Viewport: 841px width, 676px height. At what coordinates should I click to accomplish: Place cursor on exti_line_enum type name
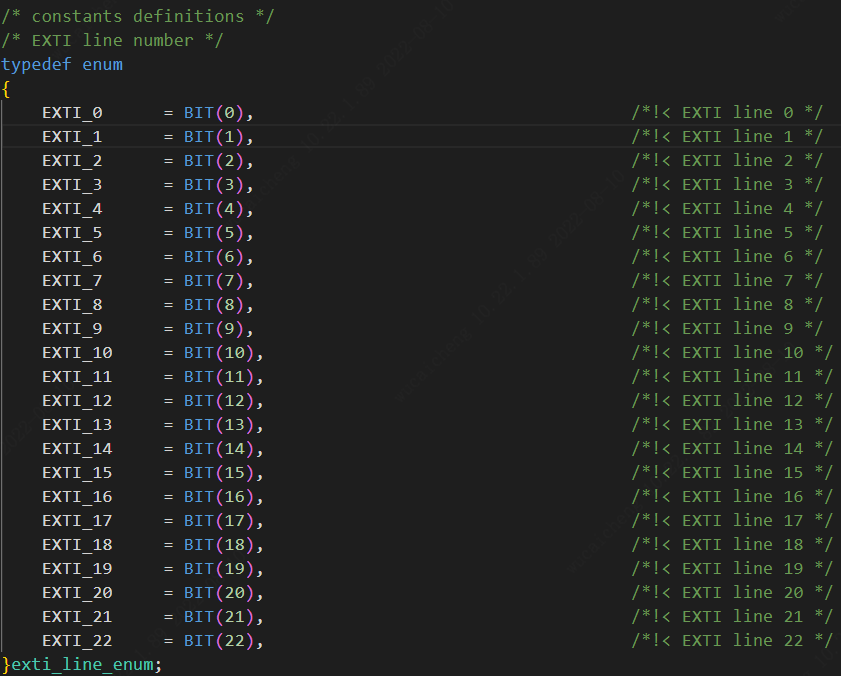(x=85, y=664)
